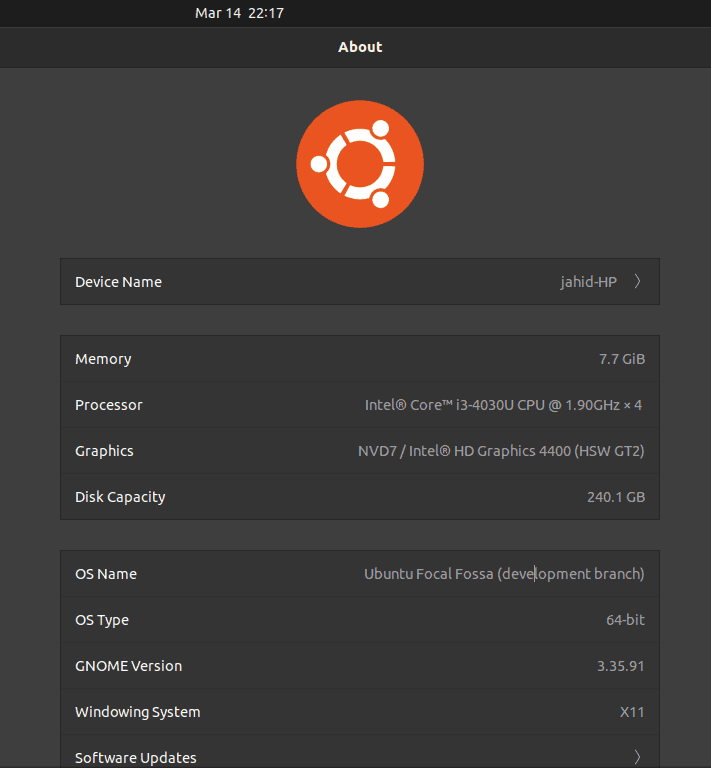Screen dimensions: 711x768
Task: Click the OS Name label
Action: pyautogui.click(x=106, y=574)
